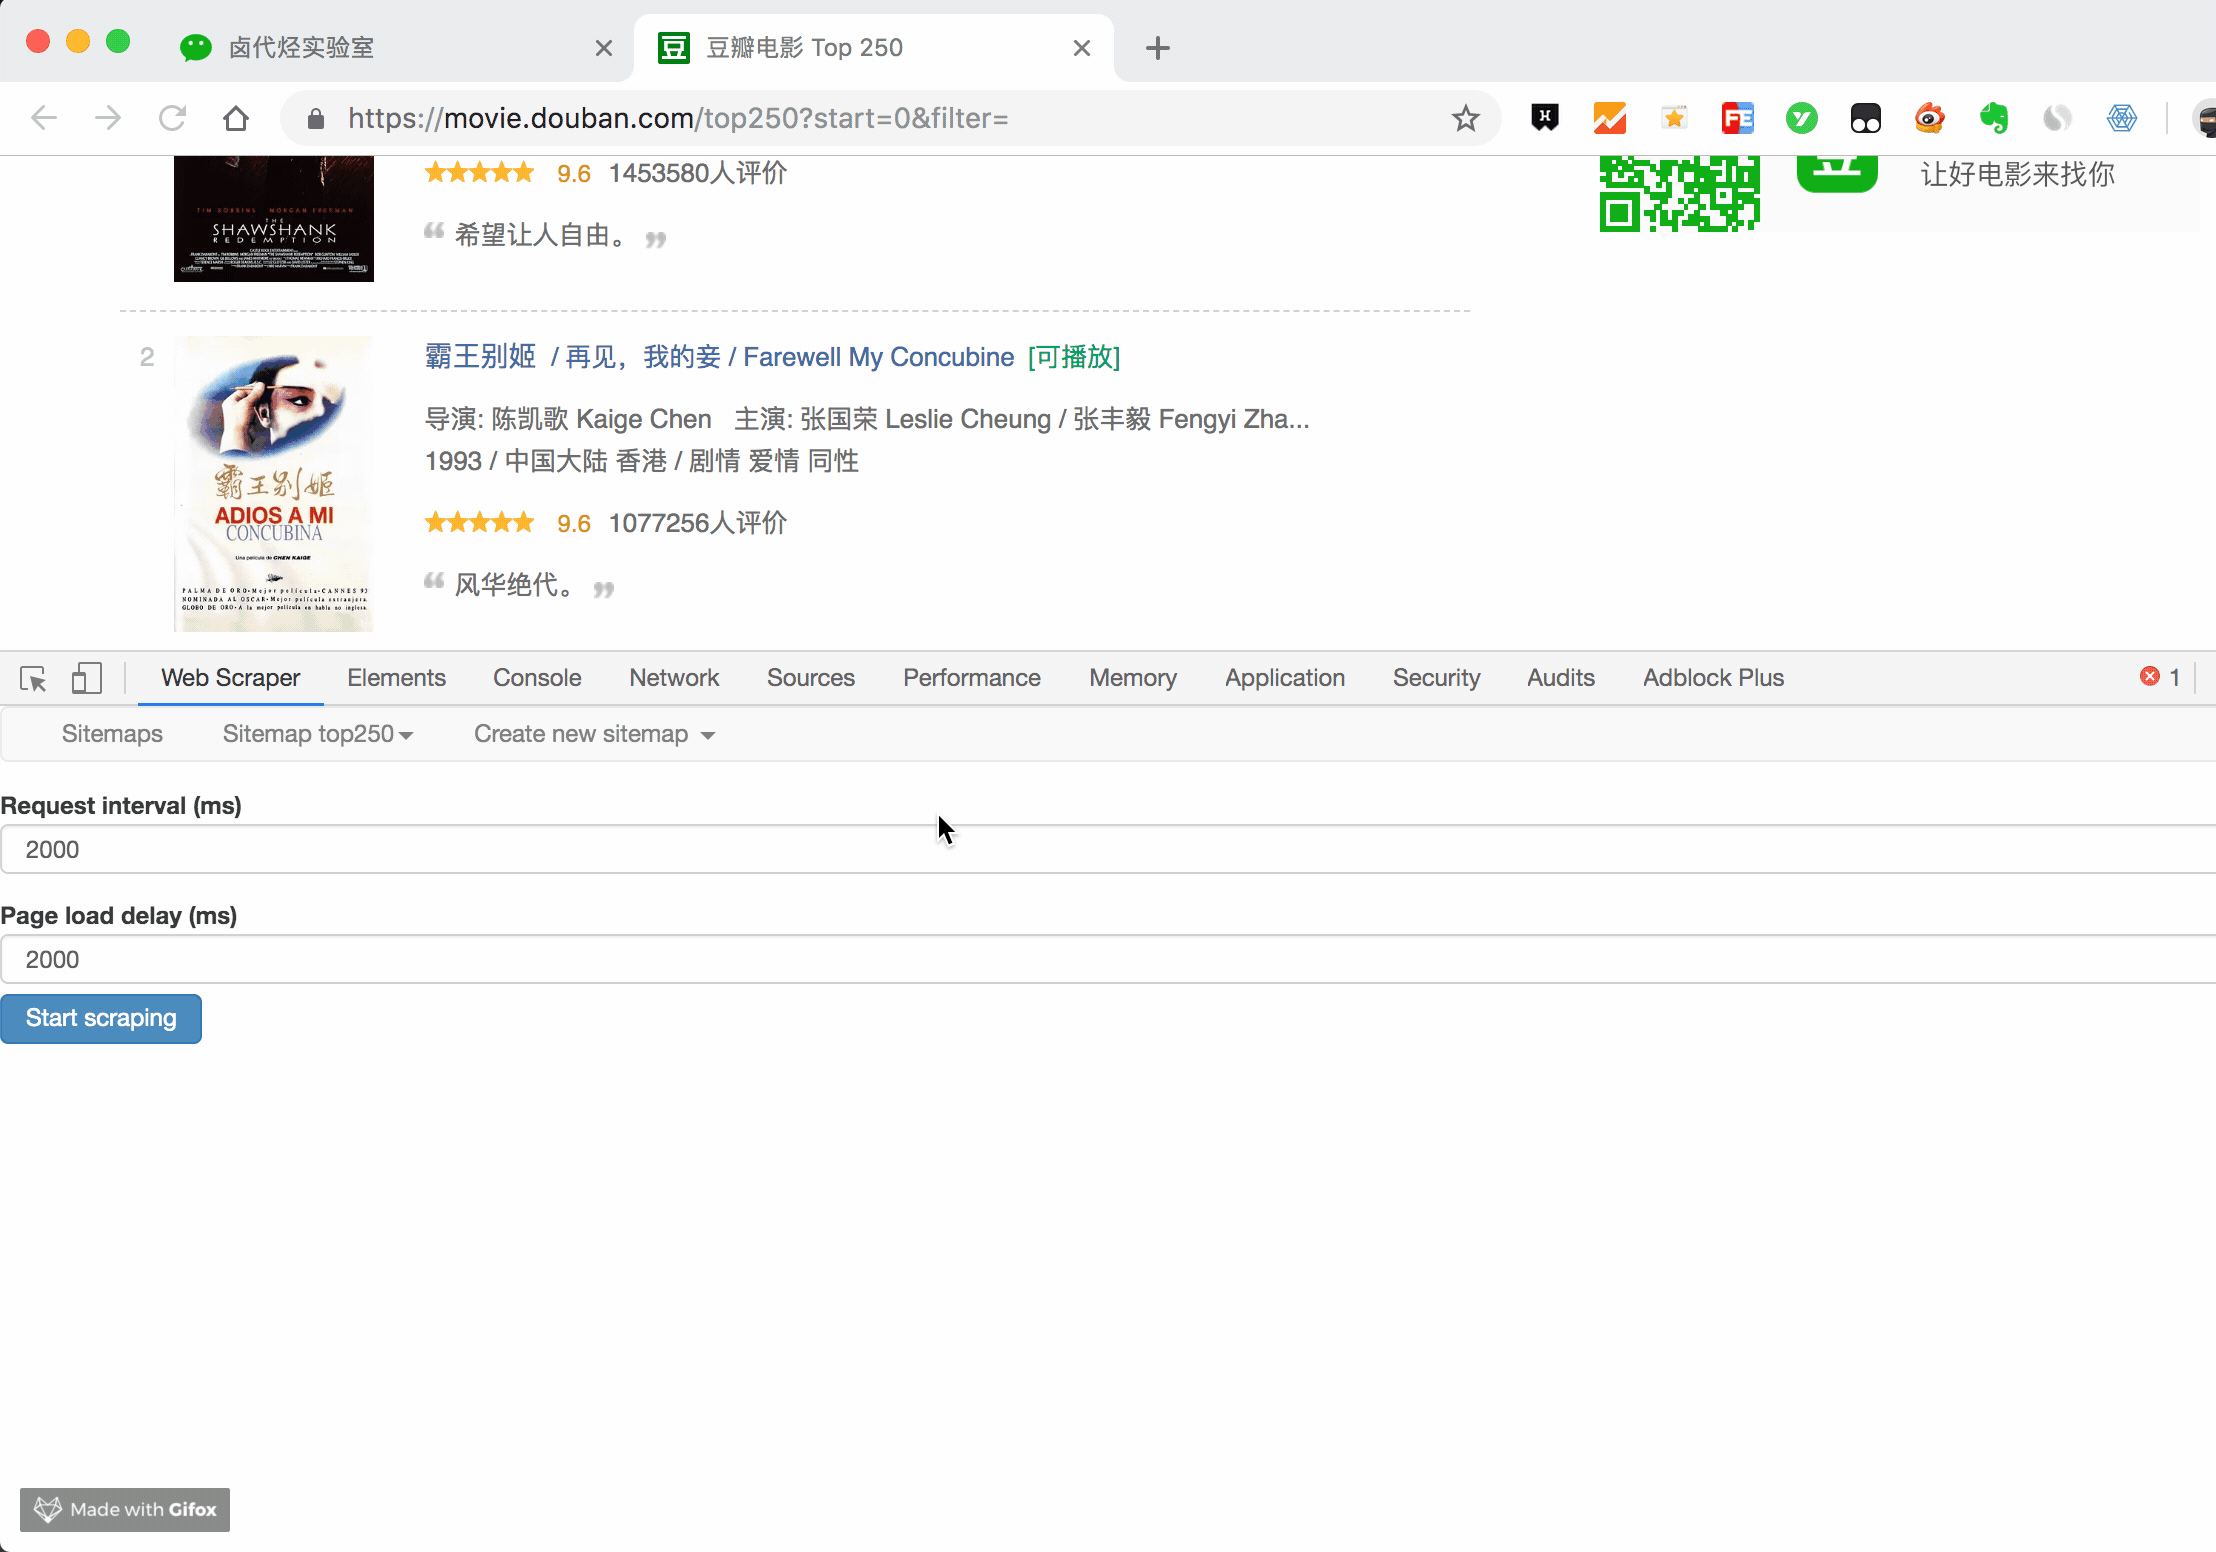Open the gray swirl extension icon
The height and width of the screenshot is (1552, 2216).
point(2058,118)
